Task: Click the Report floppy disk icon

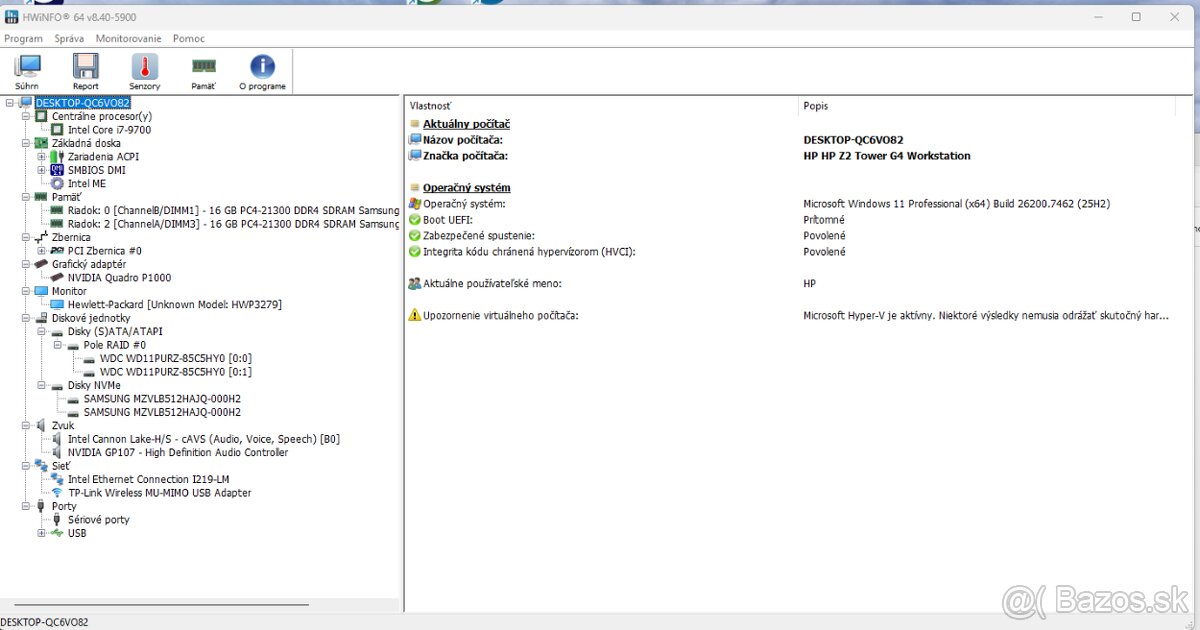Action: pyautogui.click(x=85, y=71)
